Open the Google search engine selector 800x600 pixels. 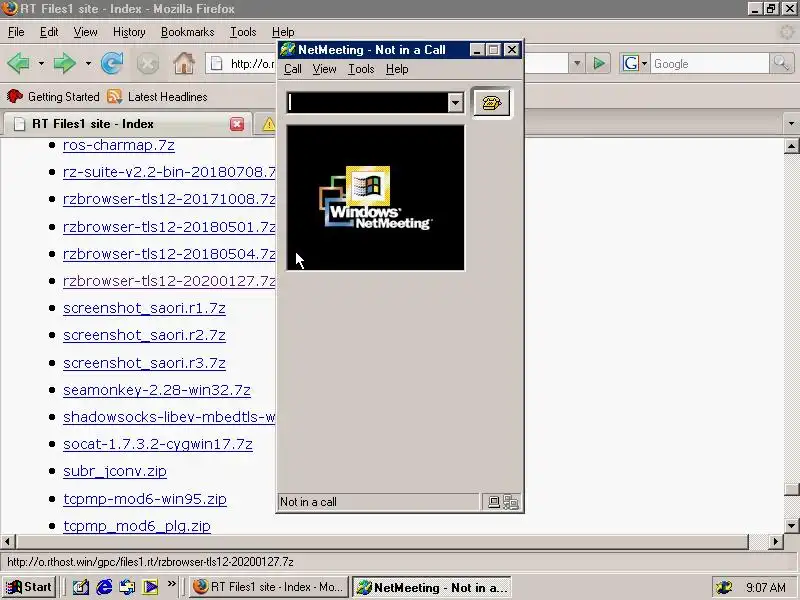pos(634,64)
